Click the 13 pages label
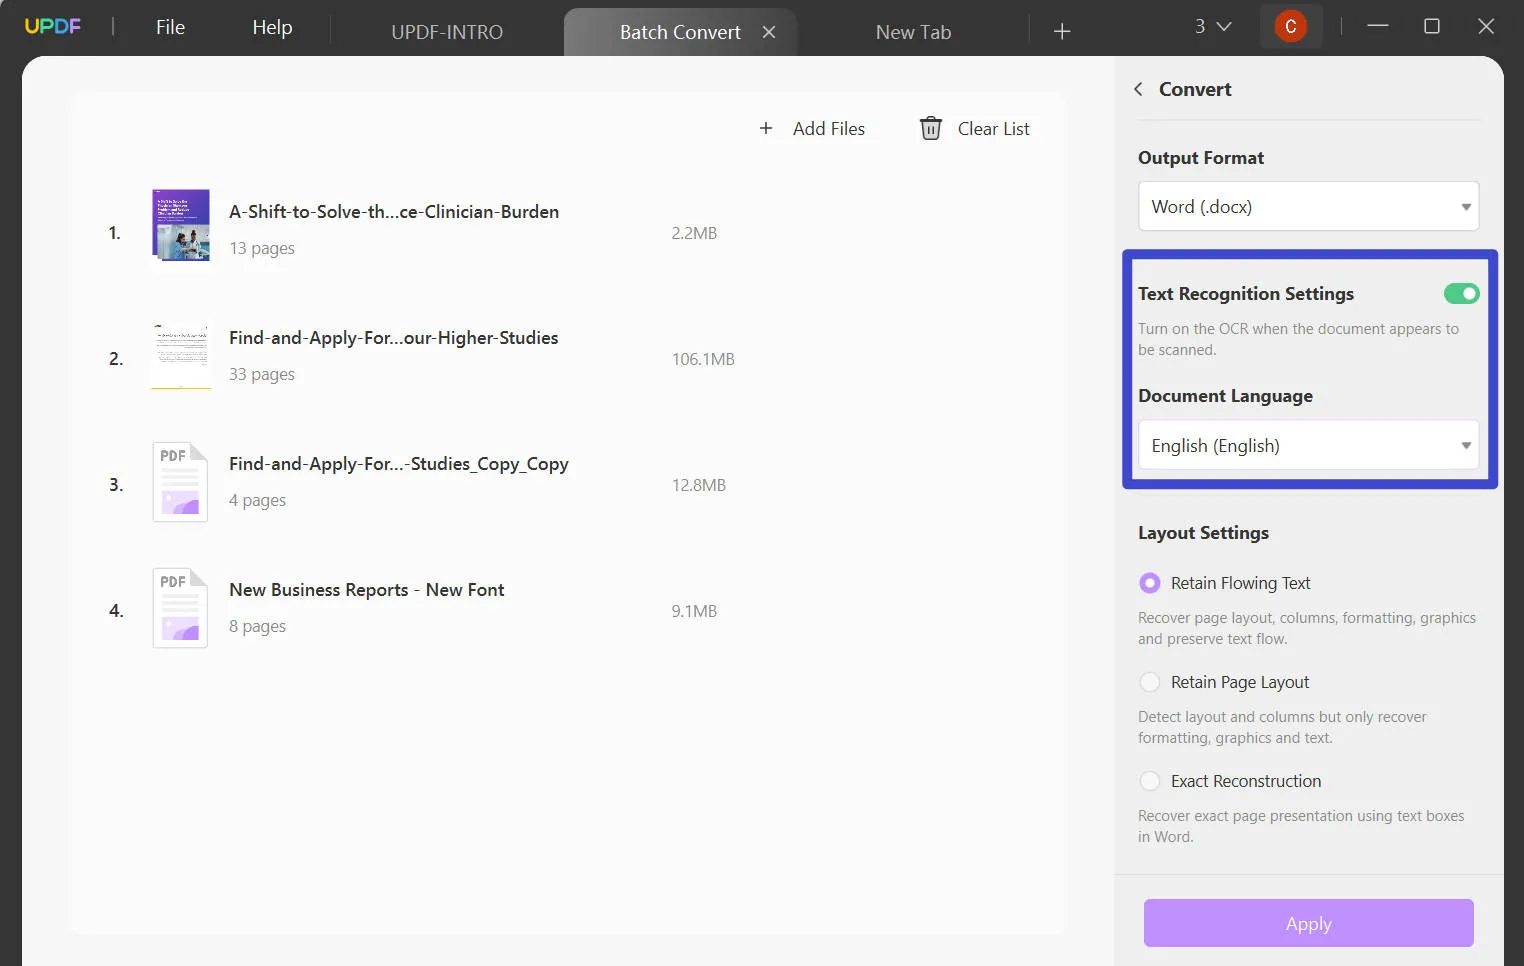 (x=262, y=248)
